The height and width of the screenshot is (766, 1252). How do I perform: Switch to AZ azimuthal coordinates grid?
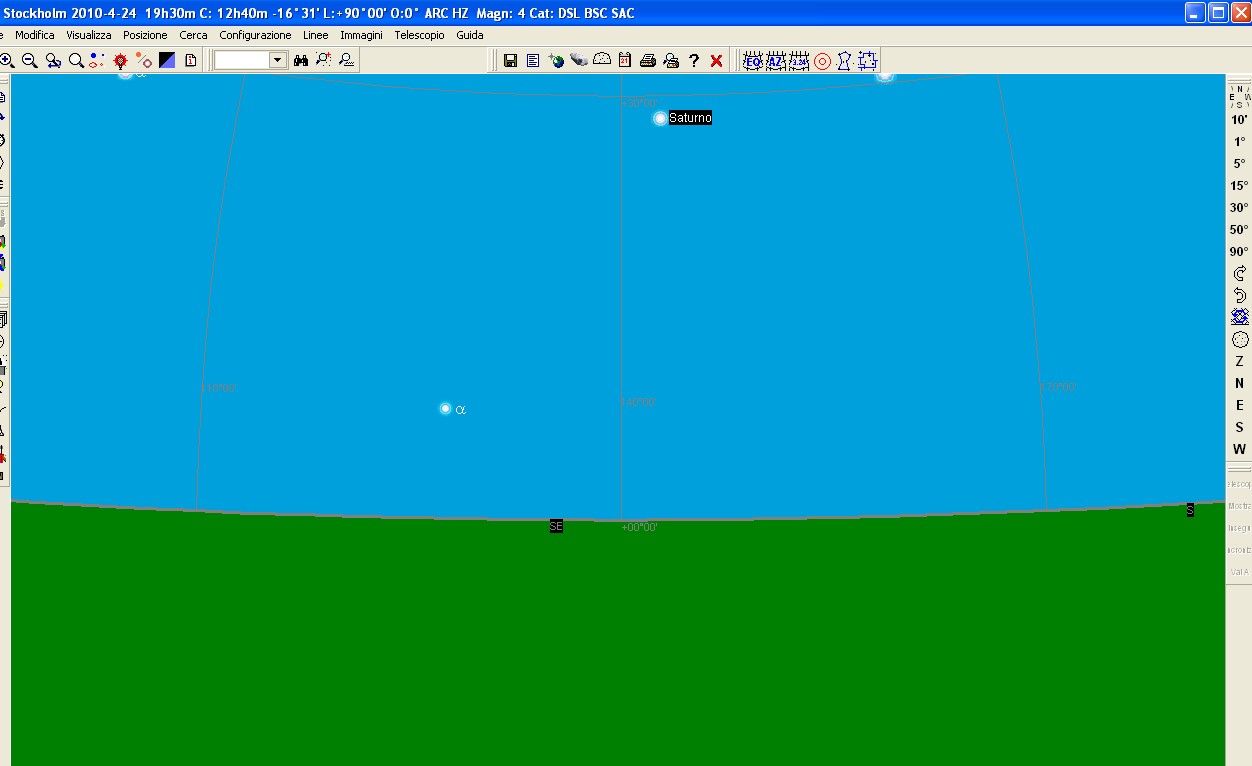point(776,61)
